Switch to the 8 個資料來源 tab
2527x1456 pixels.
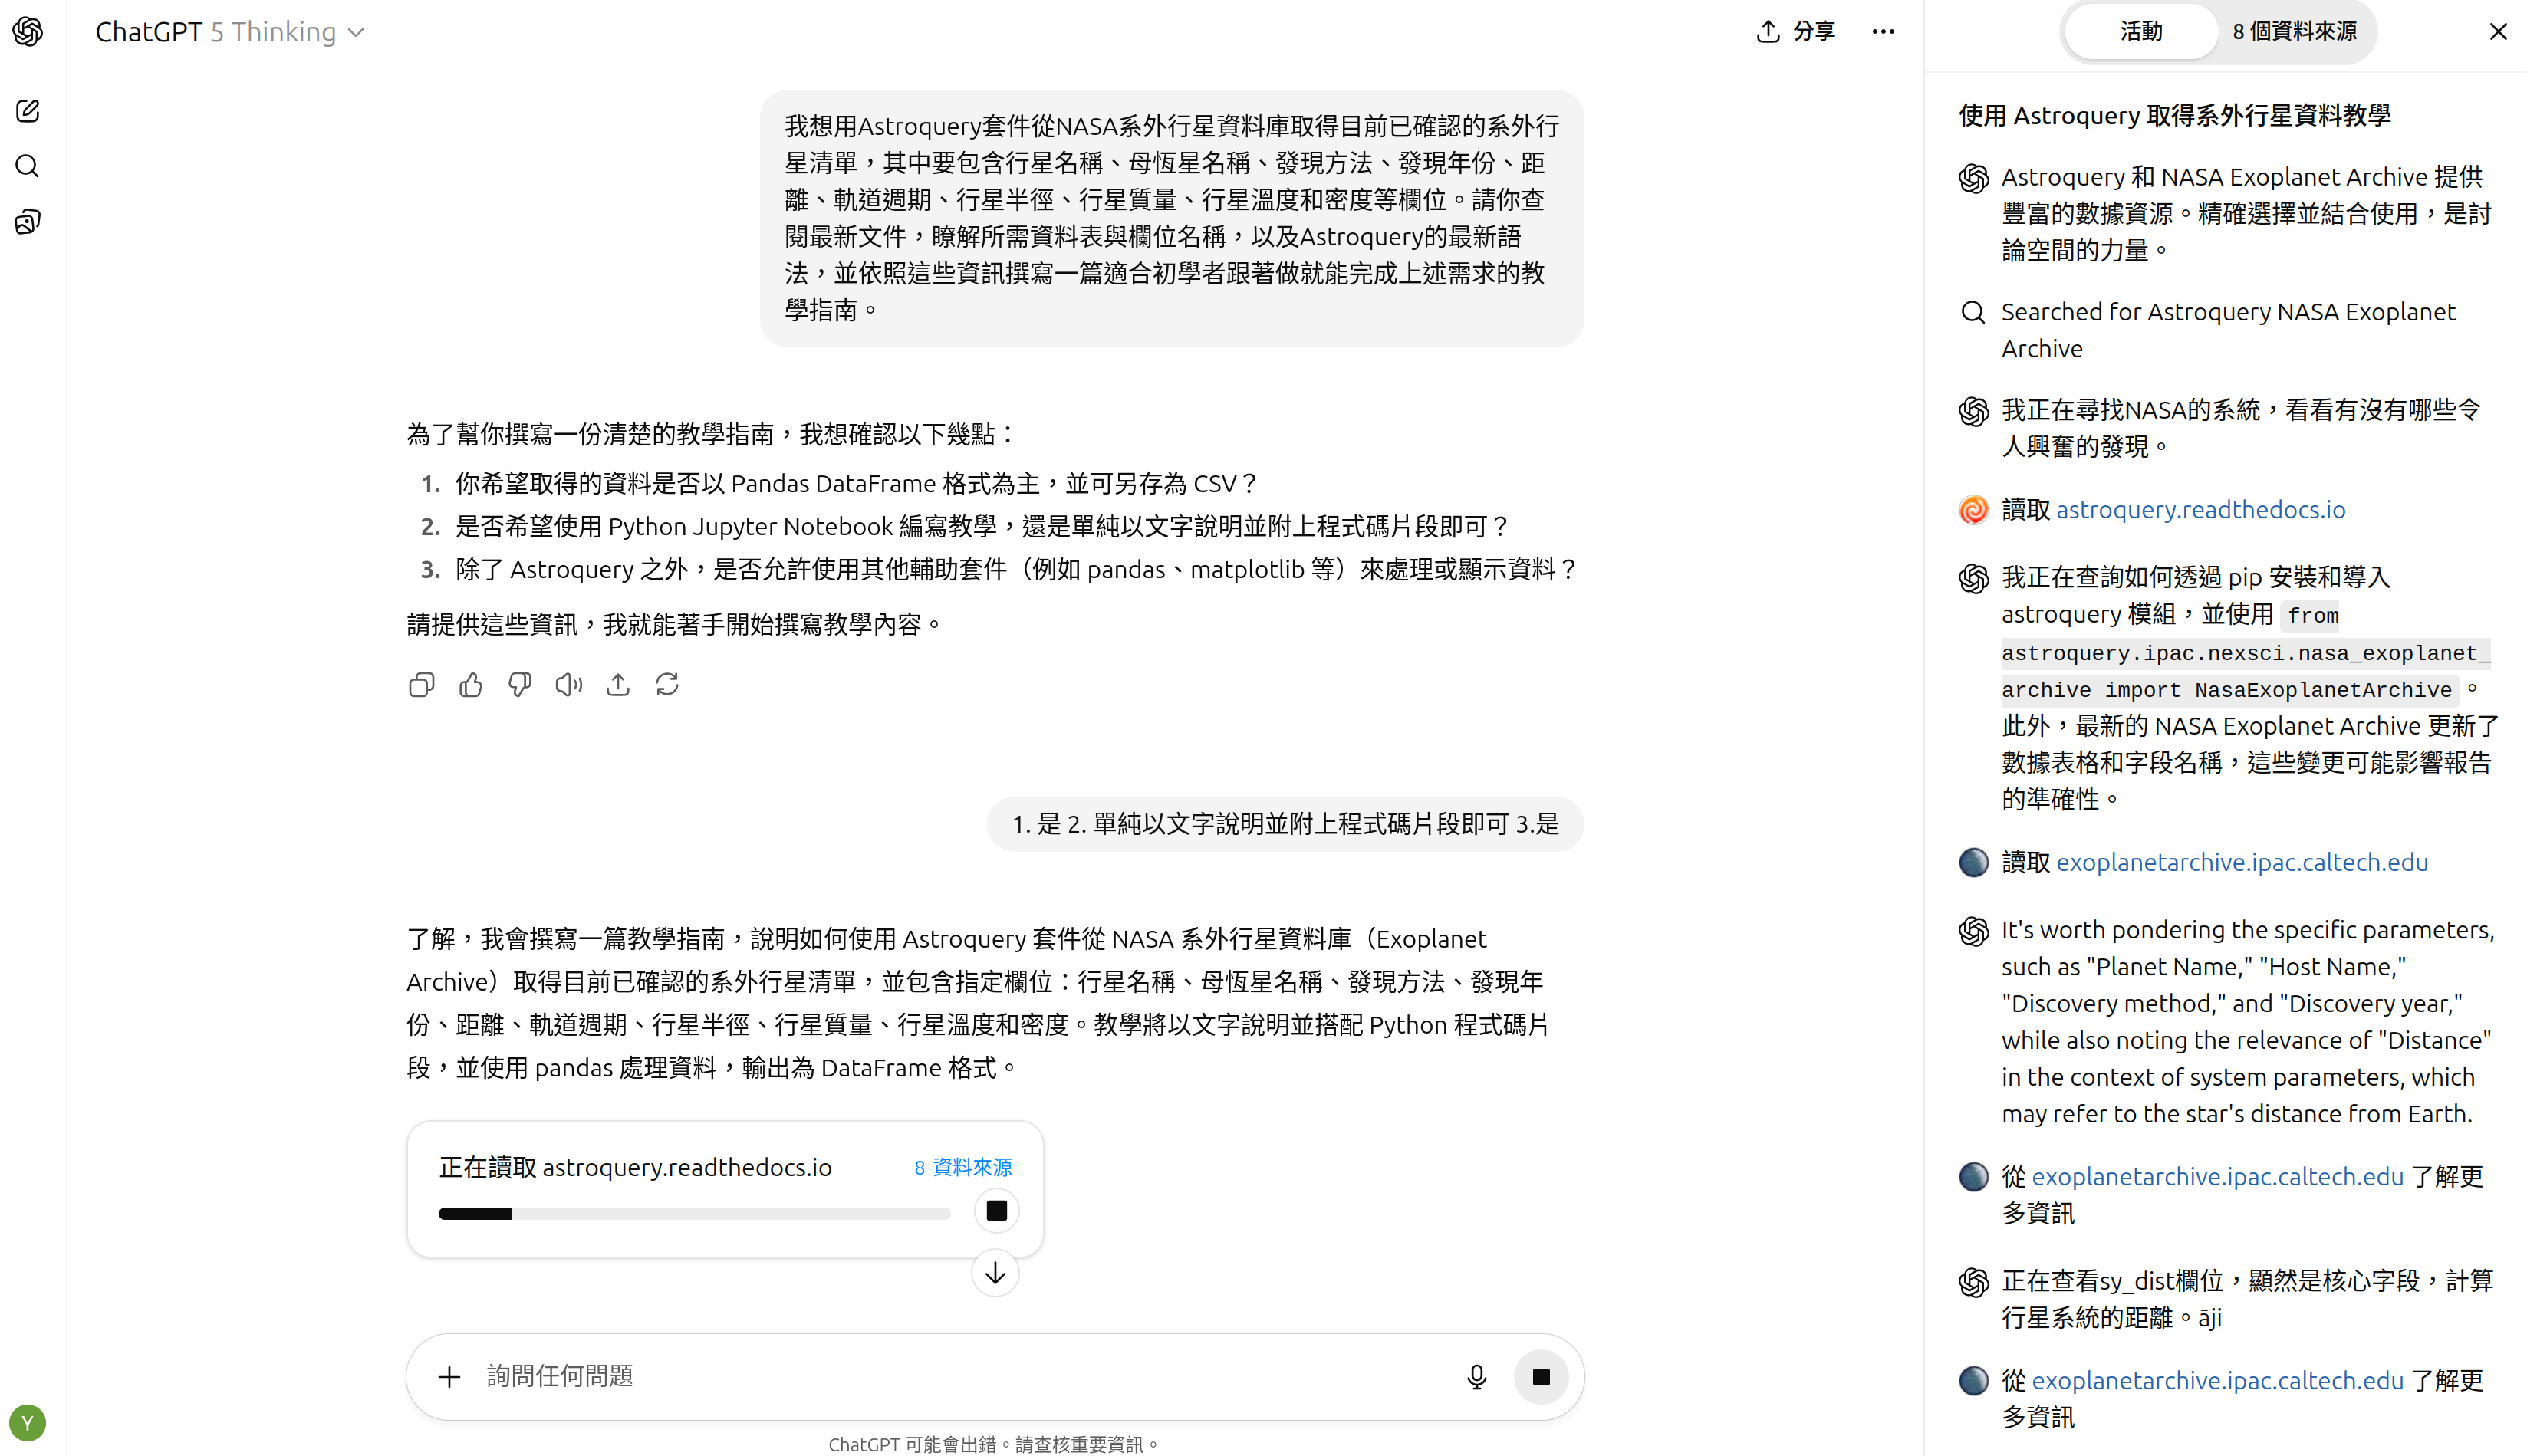click(x=2294, y=32)
